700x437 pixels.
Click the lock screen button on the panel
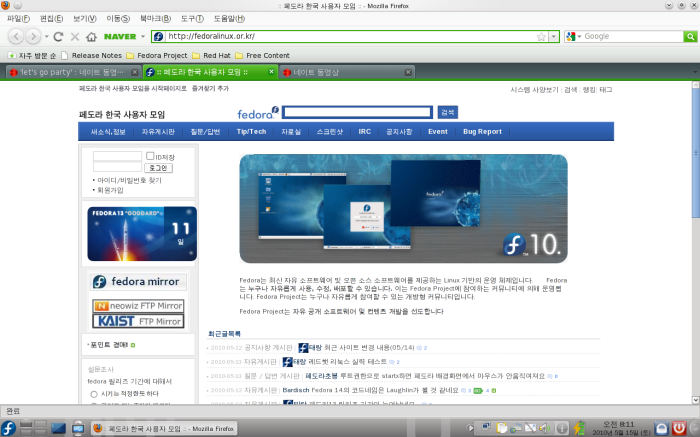662,429
